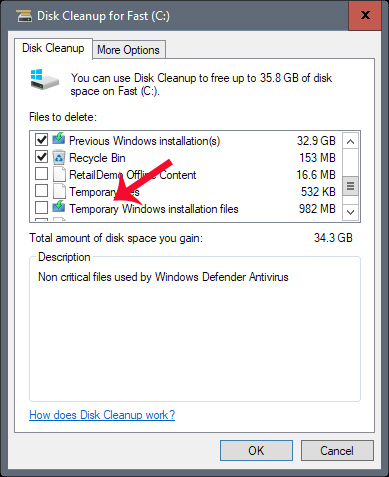Uncheck Previous Windows installation(s) checkbox
Screen dimensions: 389x477
point(41,140)
